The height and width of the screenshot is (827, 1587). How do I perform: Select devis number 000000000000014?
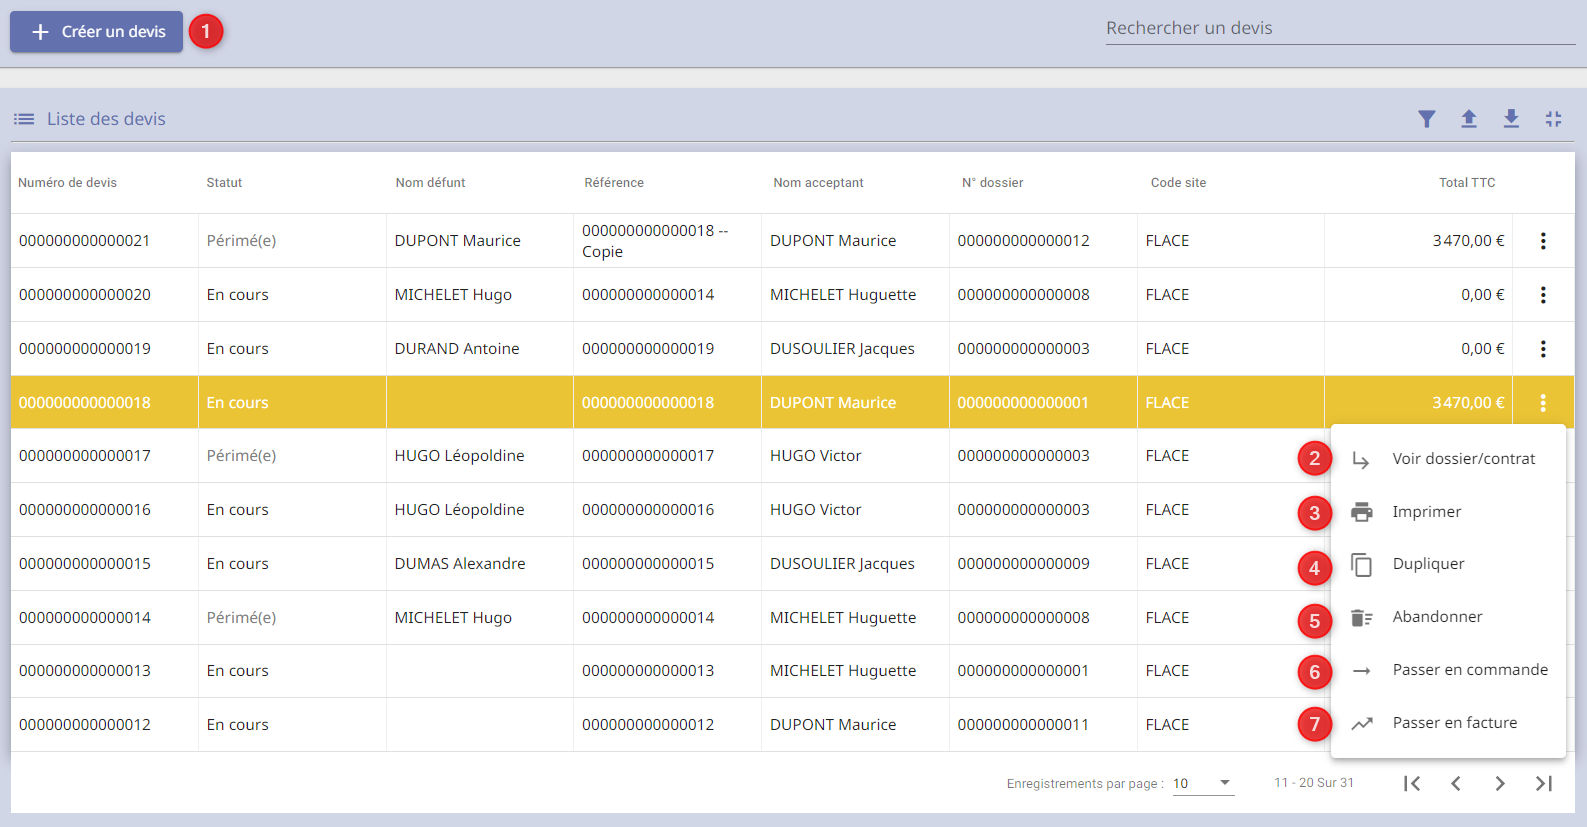[x=85, y=618]
